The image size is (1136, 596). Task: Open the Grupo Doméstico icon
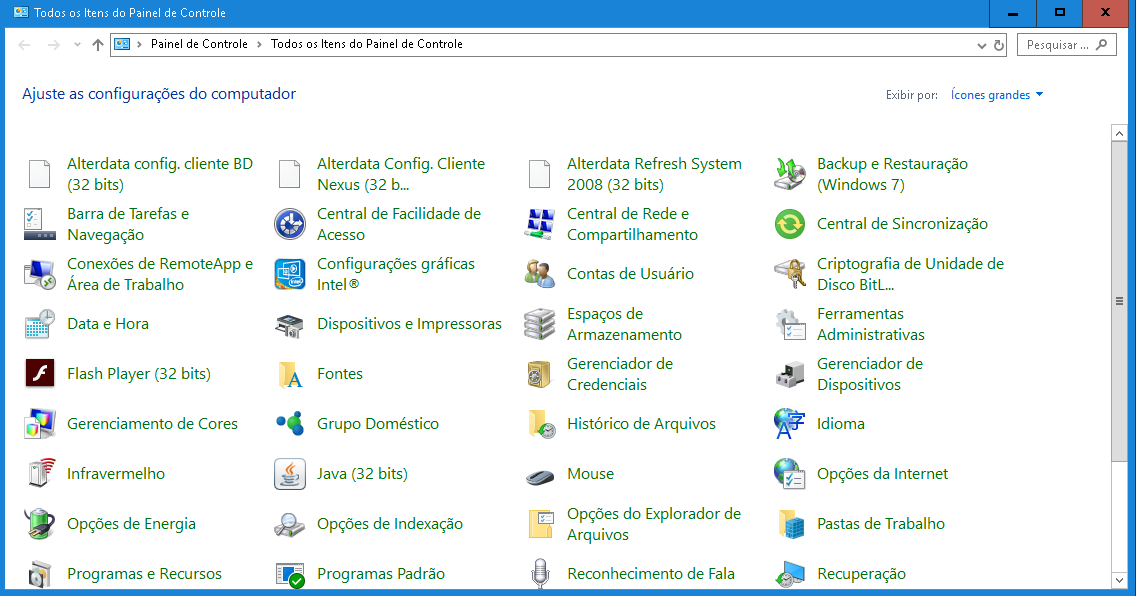coord(290,424)
